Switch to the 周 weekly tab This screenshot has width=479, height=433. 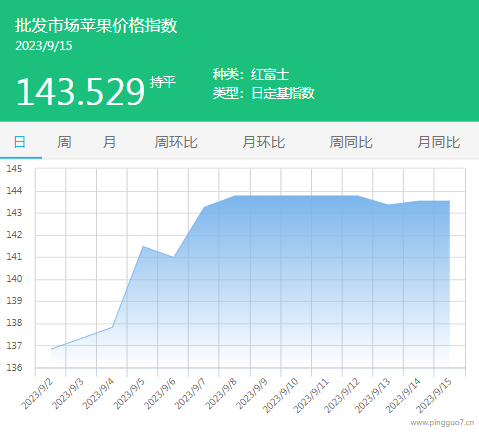coord(64,142)
